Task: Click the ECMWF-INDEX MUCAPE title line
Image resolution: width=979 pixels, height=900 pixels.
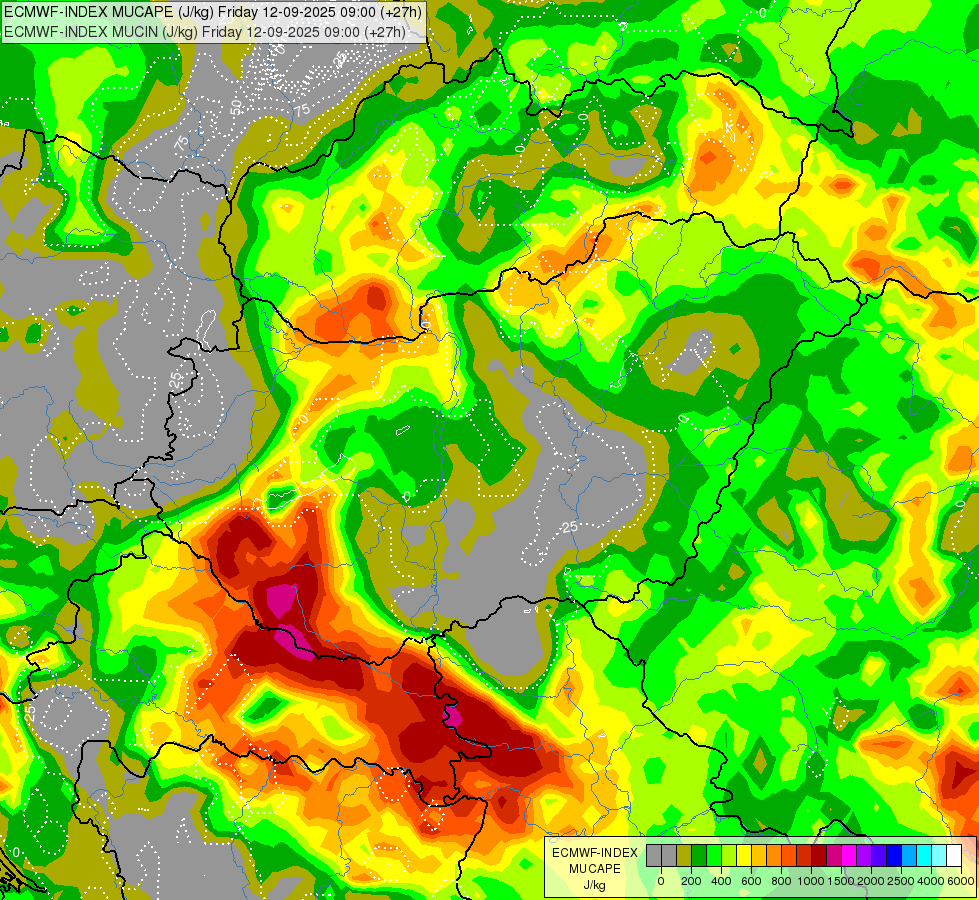Action: [213, 12]
